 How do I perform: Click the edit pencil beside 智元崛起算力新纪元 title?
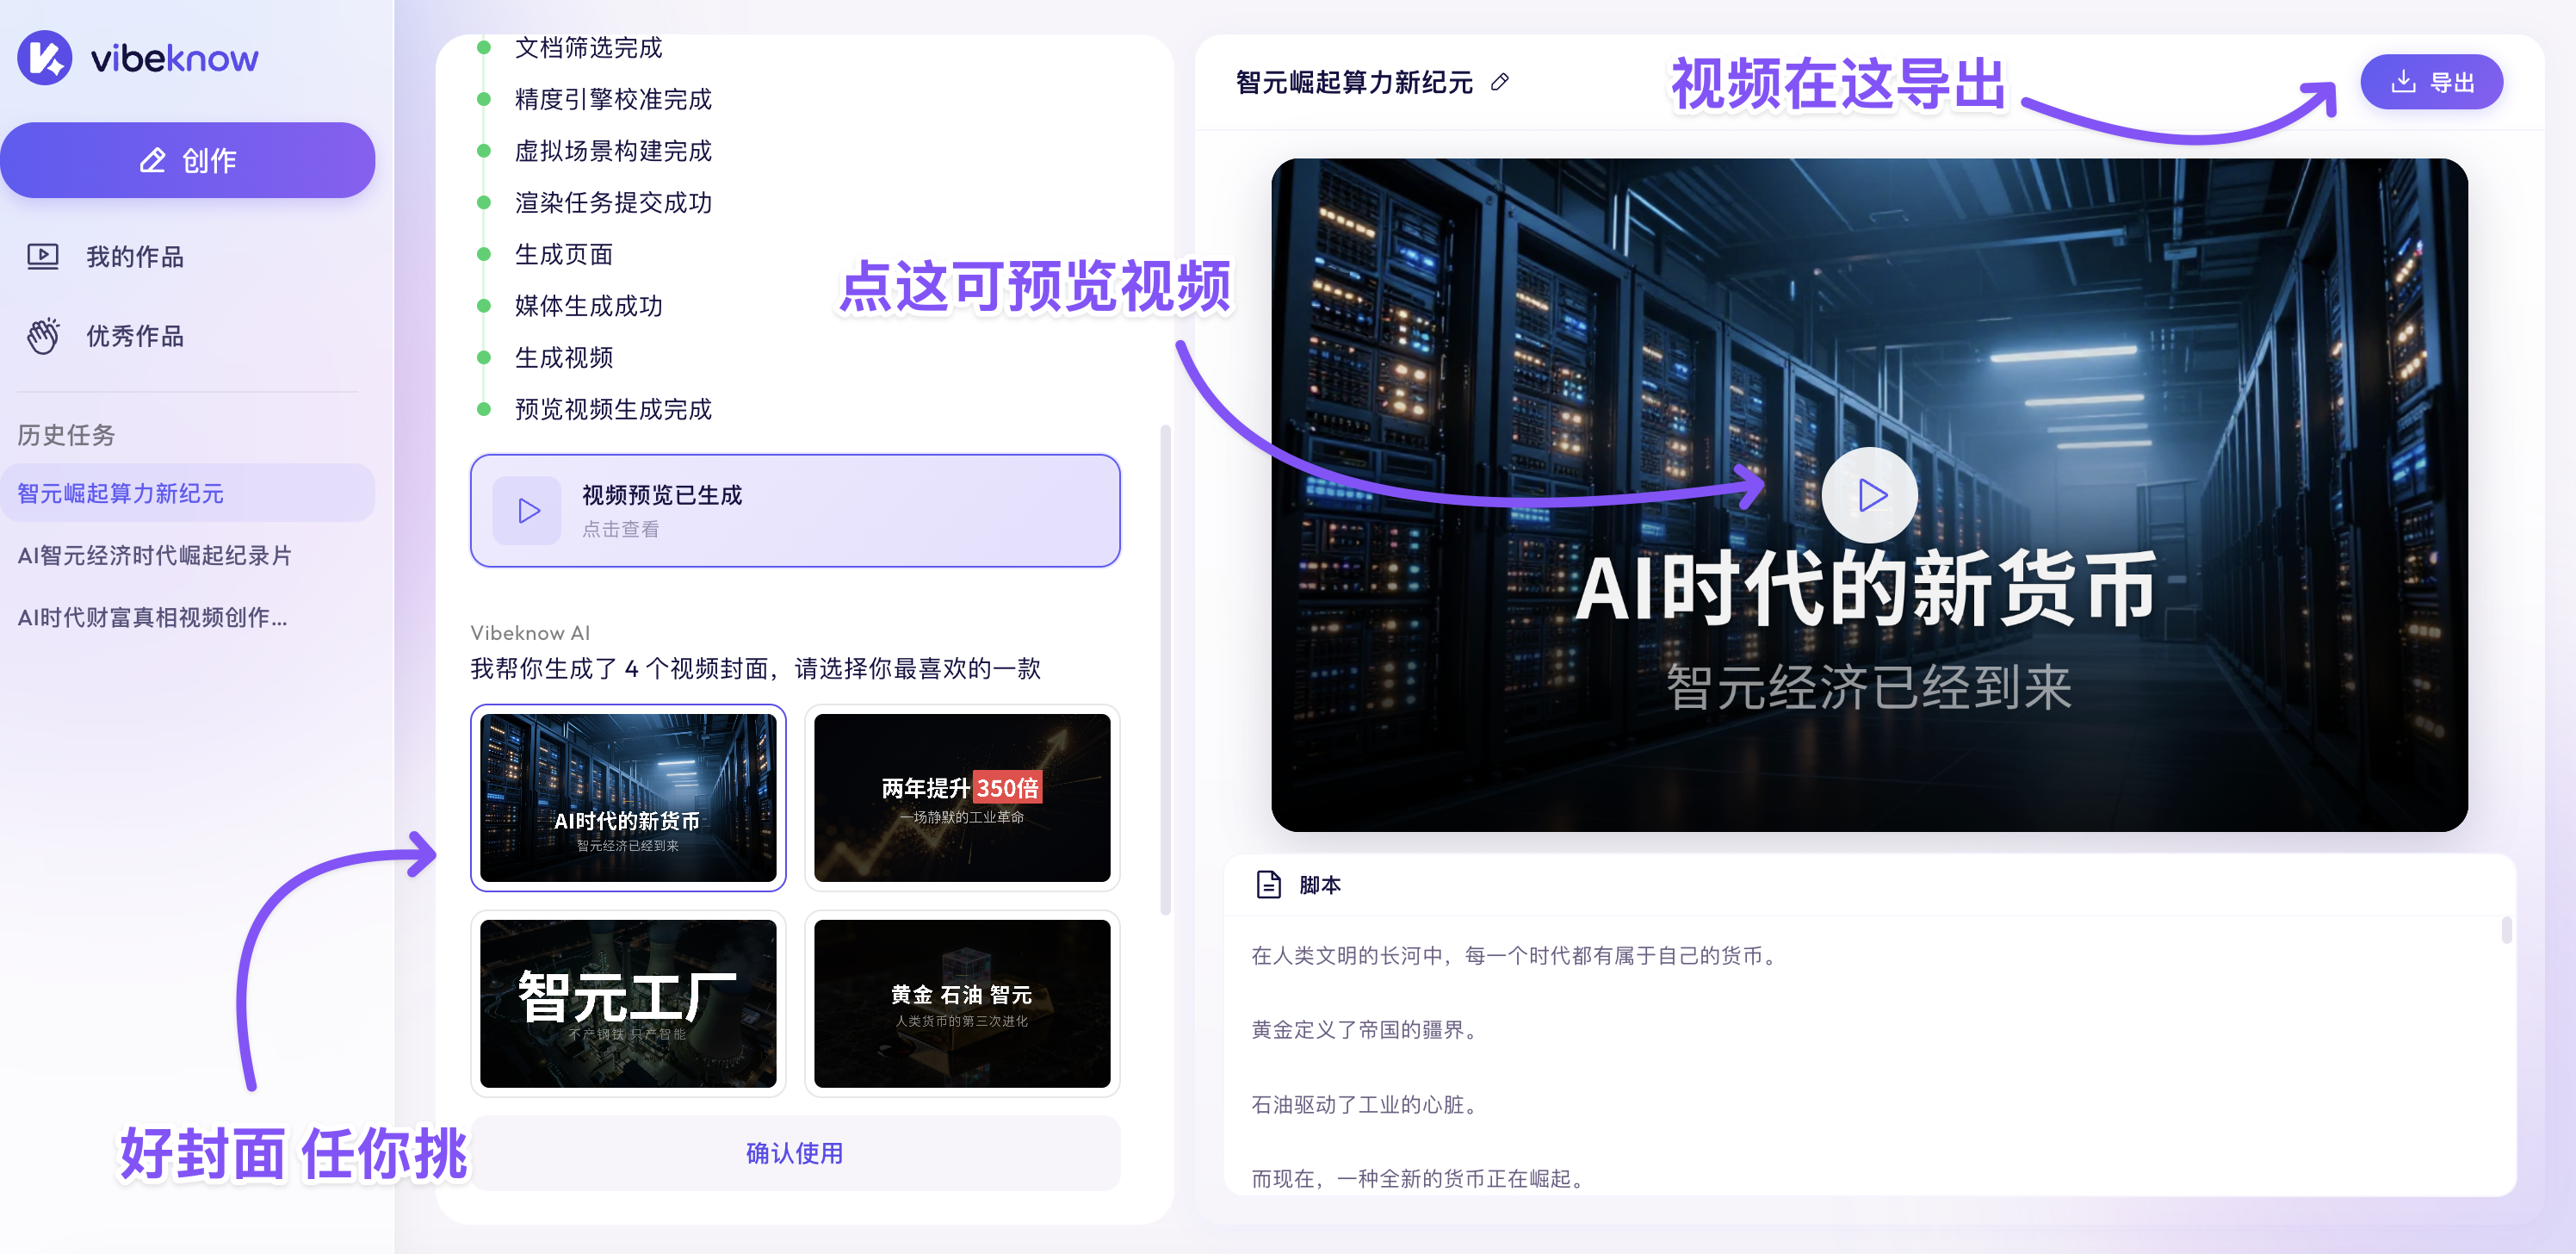(x=1499, y=83)
